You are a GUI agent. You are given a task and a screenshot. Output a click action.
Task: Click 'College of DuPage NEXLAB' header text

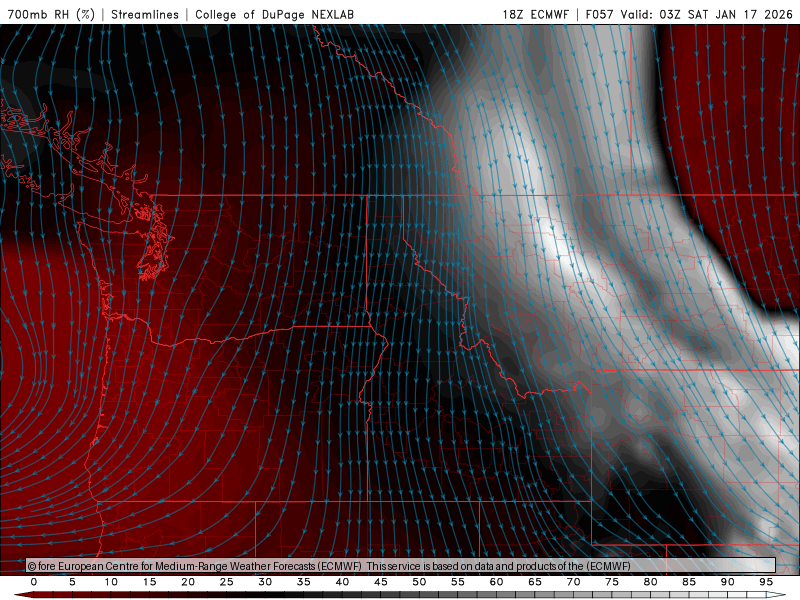[274, 14]
